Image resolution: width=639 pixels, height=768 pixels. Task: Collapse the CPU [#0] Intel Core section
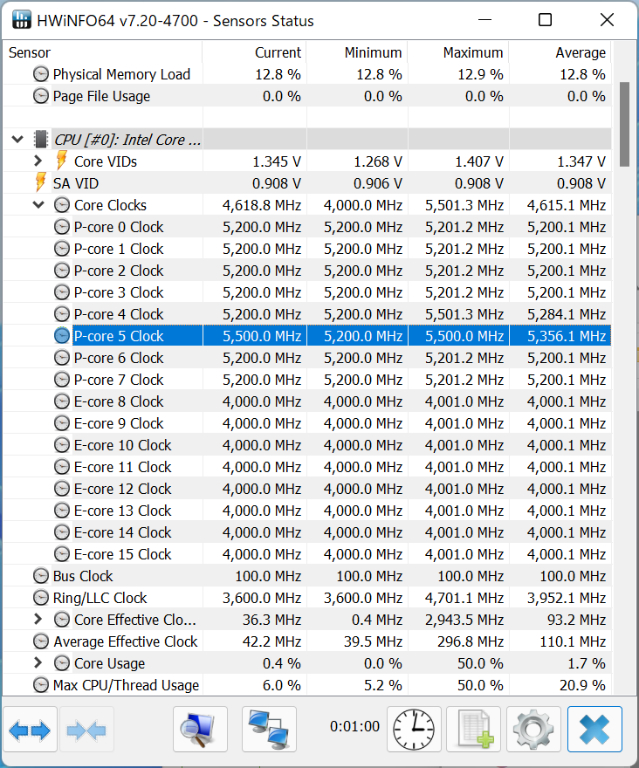(17, 140)
